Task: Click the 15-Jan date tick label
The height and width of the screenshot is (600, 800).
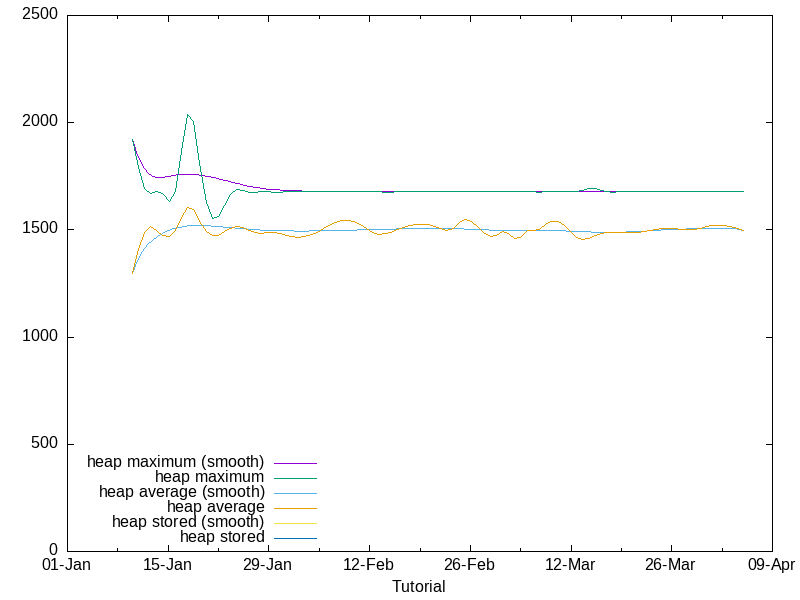Action: tap(167, 565)
